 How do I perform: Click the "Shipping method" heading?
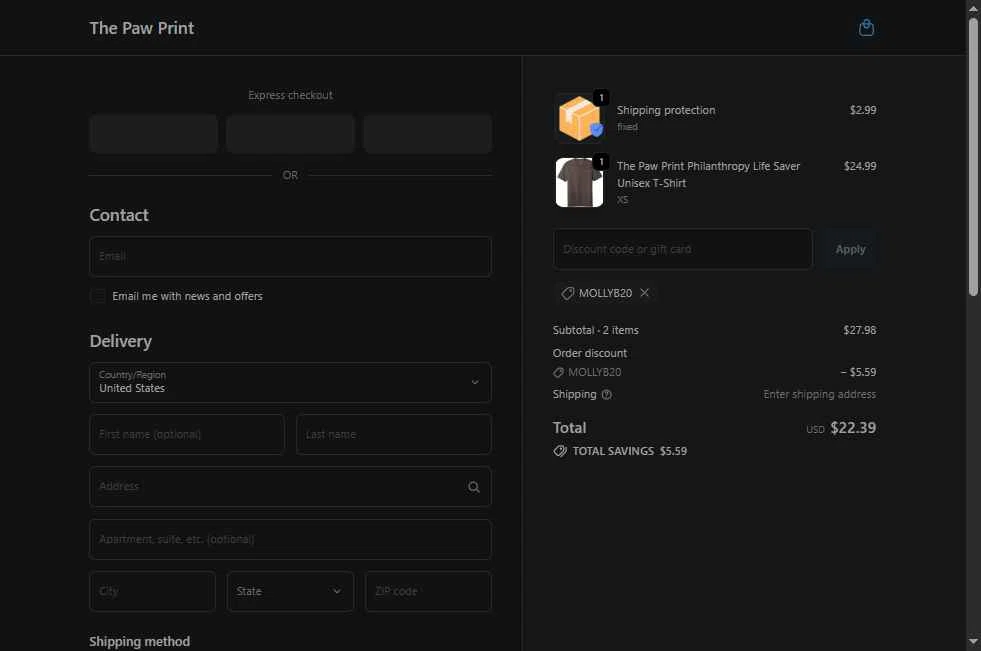click(140, 642)
